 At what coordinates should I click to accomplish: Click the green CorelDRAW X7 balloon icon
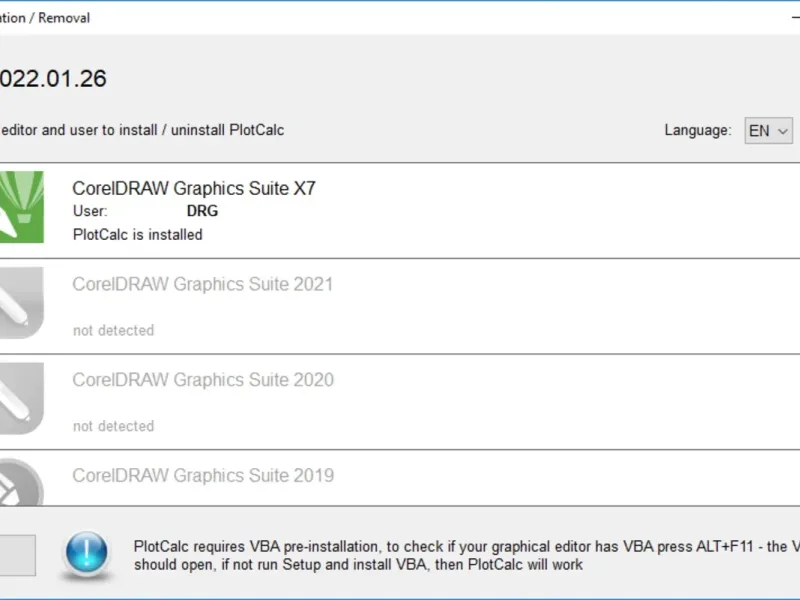[21, 207]
